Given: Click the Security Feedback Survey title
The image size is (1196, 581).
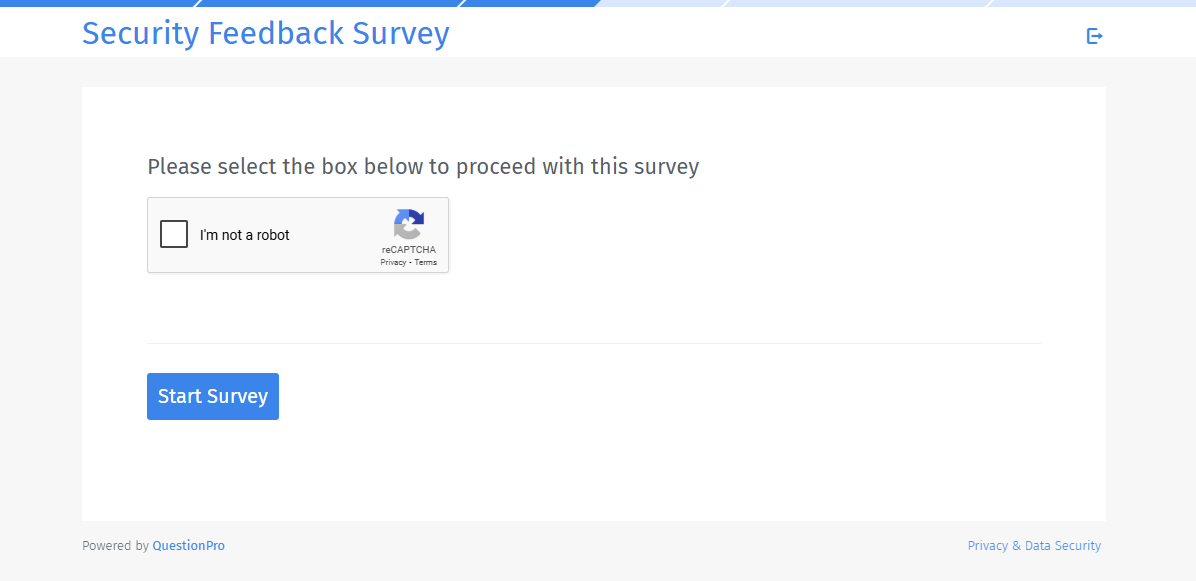Looking at the screenshot, I should tap(265, 33).
